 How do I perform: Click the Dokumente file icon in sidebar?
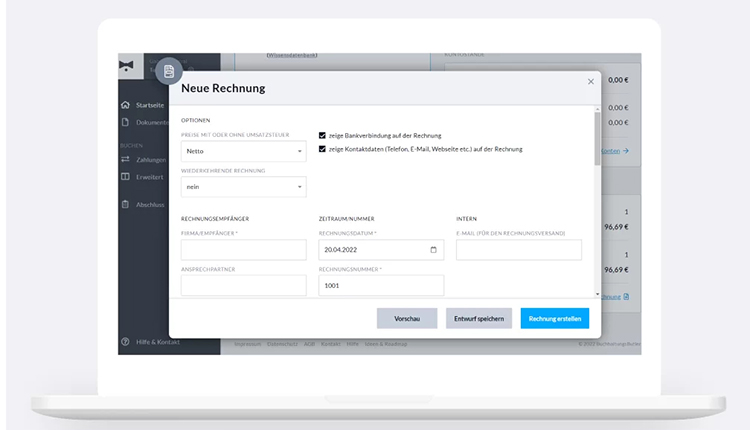click(x=125, y=122)
